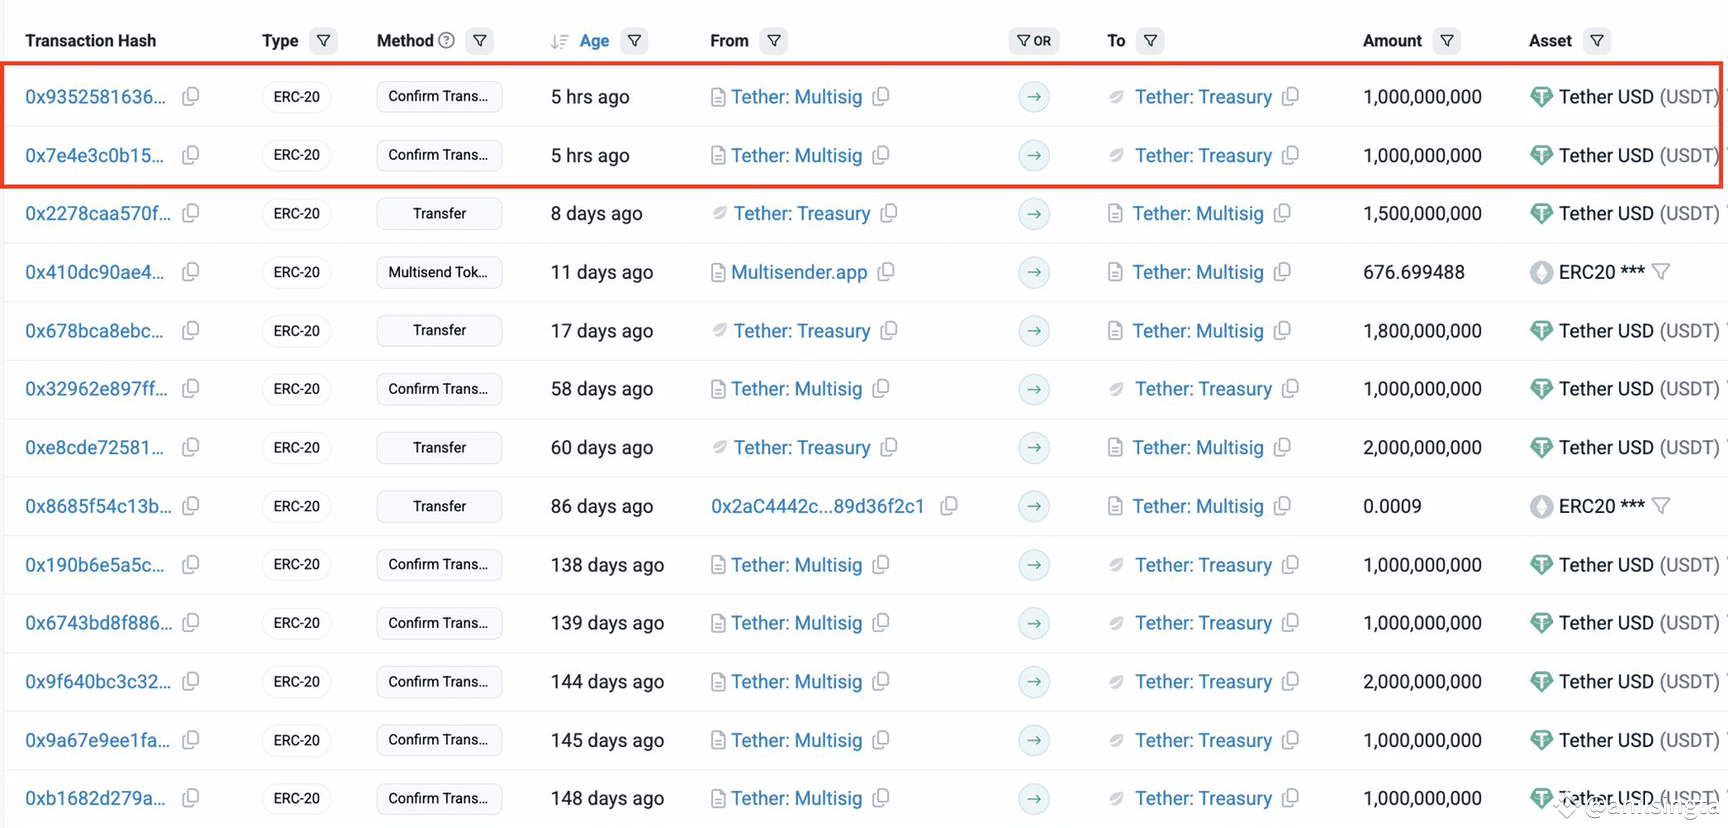Viewport: 1728px width, 828px height.
Task: Copy transaction hash 0xe8cde72581
Action: click(190, 447)
